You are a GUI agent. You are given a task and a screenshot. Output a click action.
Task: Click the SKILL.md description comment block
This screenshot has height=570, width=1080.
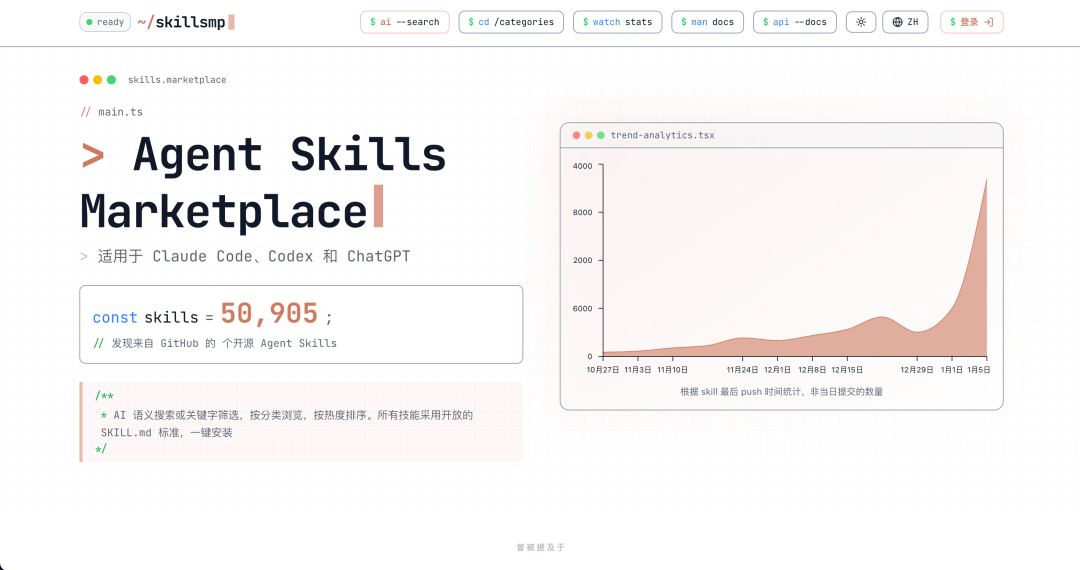[x=301, y=422]
